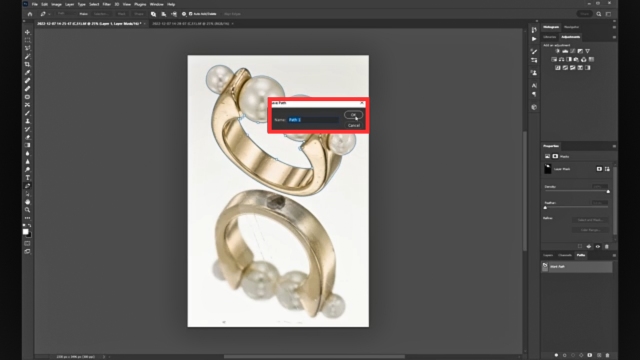Screen dimensions: 640x360
Task: Select the Spot Healing Brush tool
Action: click(27, 81)
